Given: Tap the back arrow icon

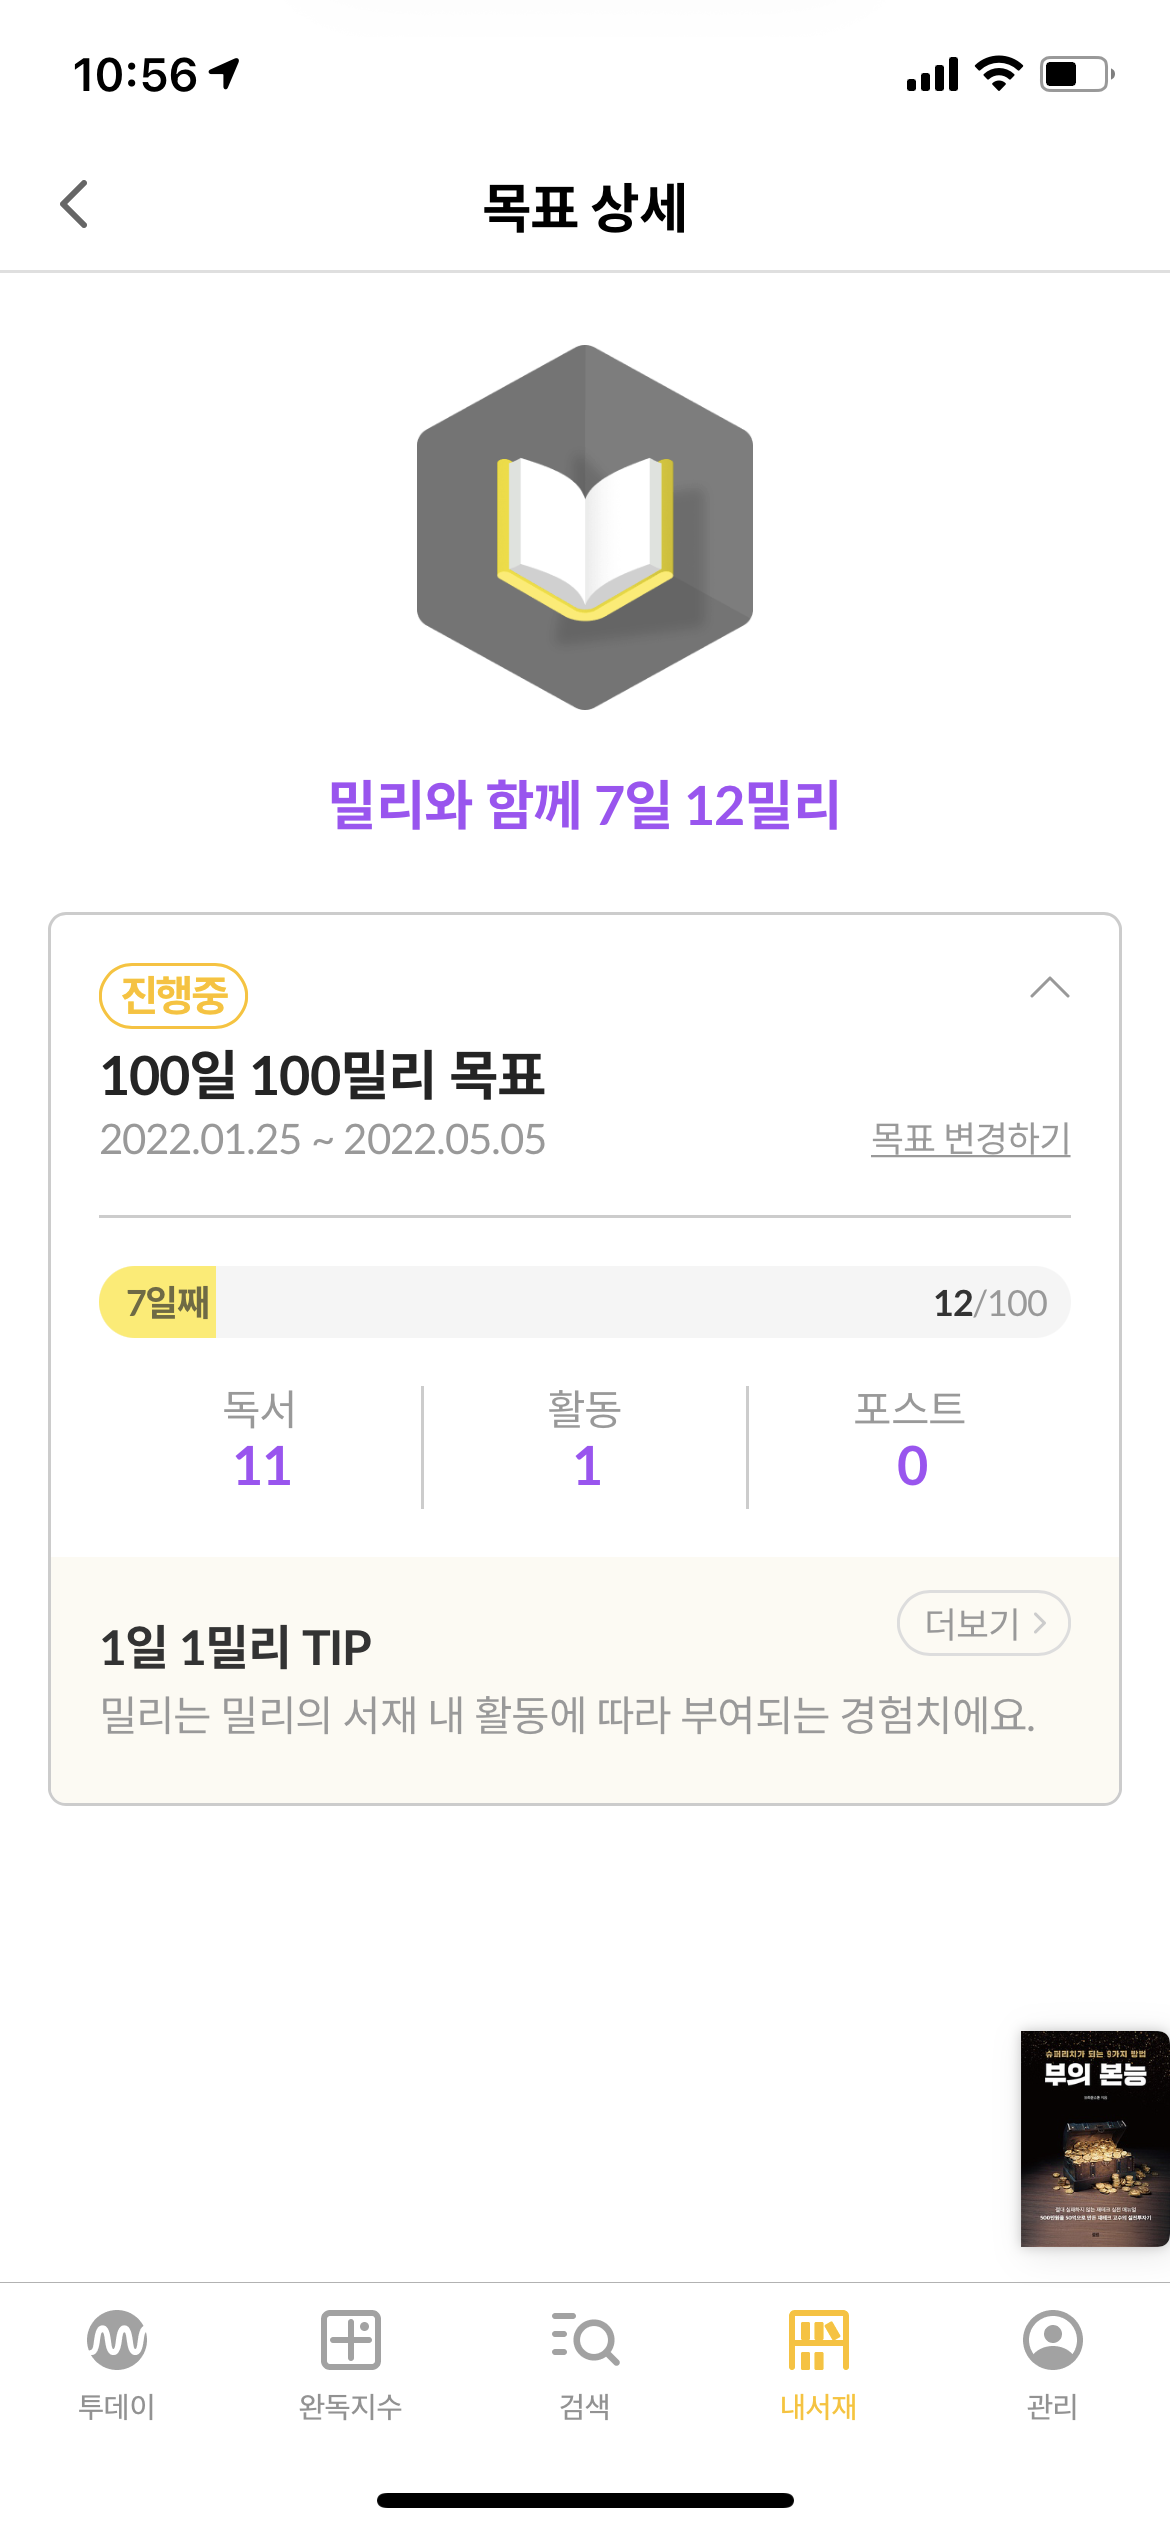Looking at the screenshot, I should click(x=75, y=205).
